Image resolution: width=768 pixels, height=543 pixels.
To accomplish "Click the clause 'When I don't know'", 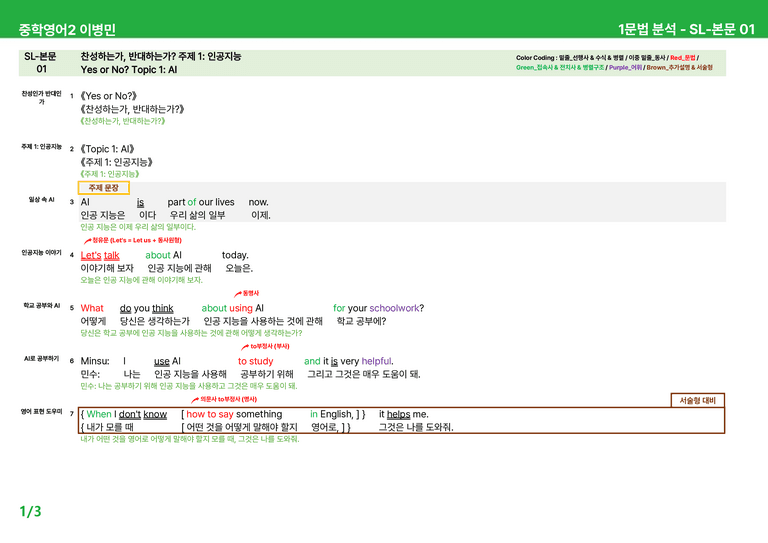I will (x=126, y=414).
